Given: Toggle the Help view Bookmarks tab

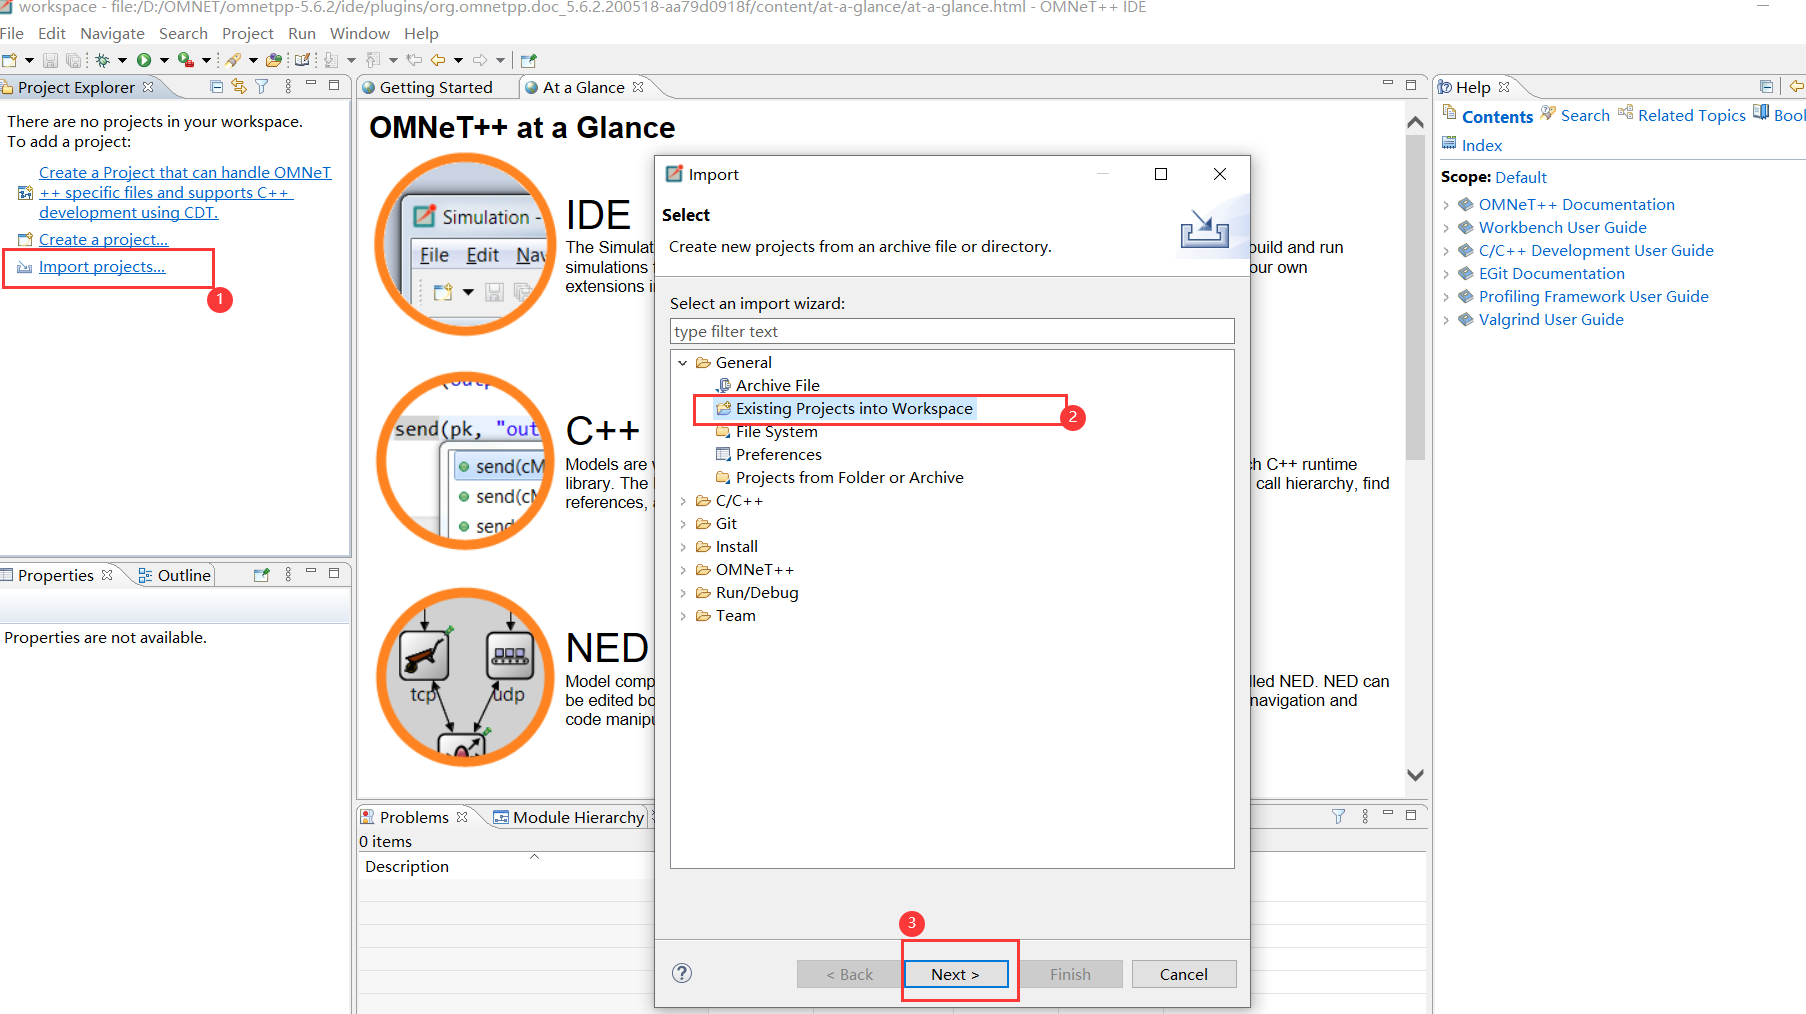Looking at the screenshot, I should (x=1788, y=114).
